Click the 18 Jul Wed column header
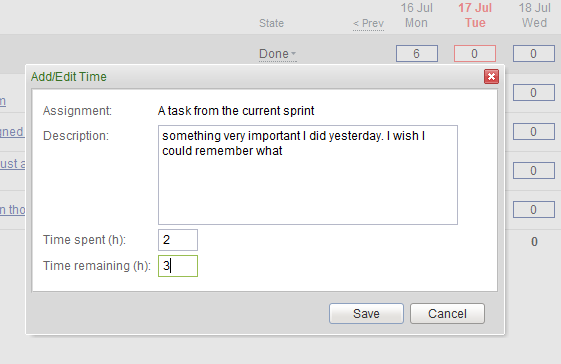Image resolution: width=561 pixels, height=364 pixels. [535, 15]
